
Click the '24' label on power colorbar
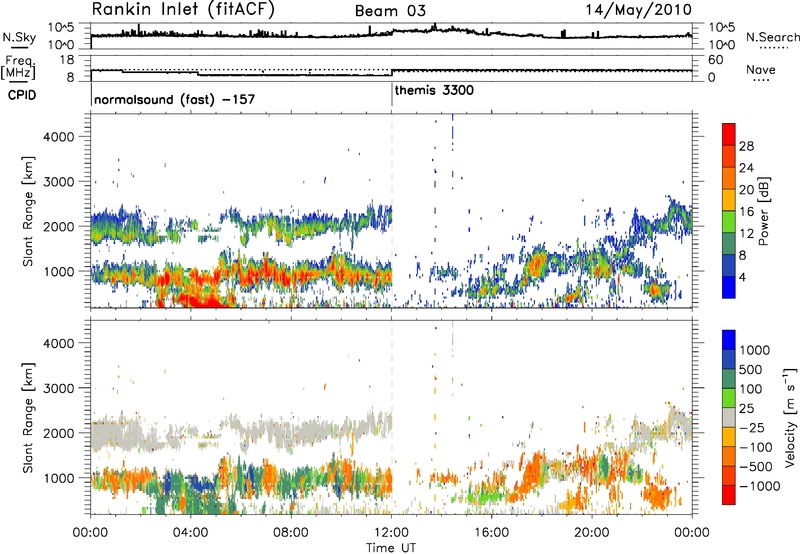746,168
